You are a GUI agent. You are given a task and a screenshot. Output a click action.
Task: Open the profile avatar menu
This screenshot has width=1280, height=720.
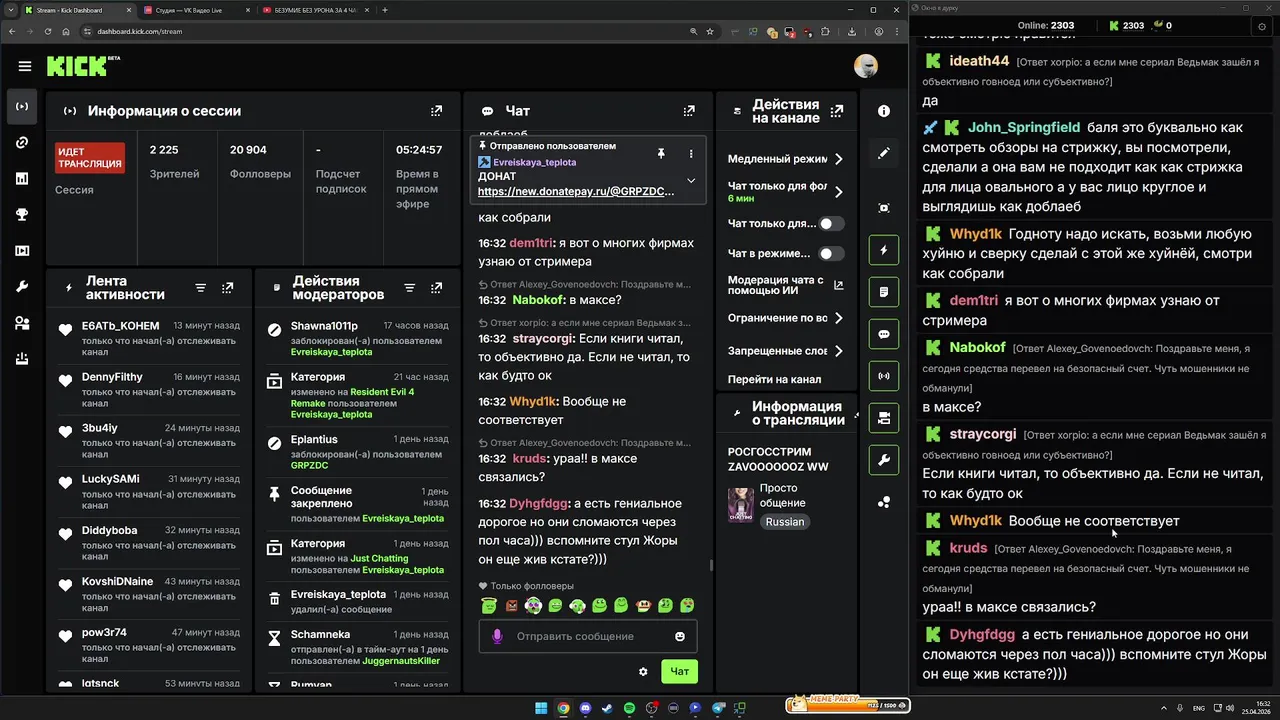[866, 66]
